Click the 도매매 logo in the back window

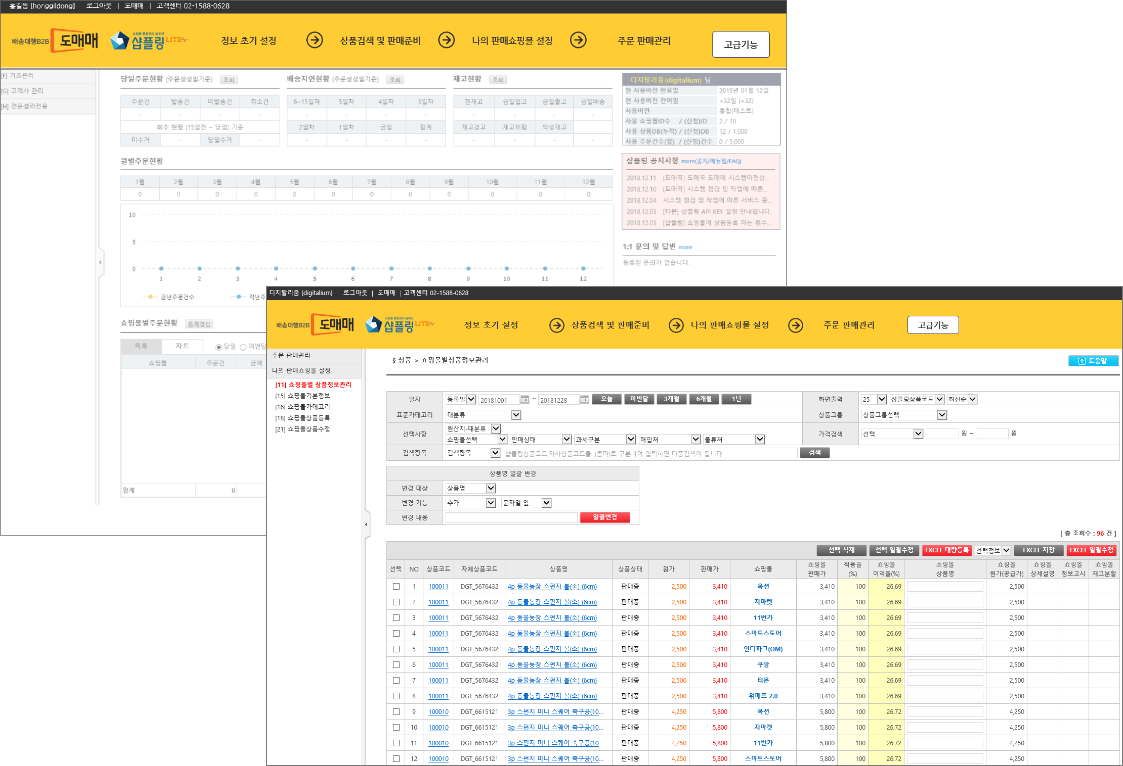(74, 40)
